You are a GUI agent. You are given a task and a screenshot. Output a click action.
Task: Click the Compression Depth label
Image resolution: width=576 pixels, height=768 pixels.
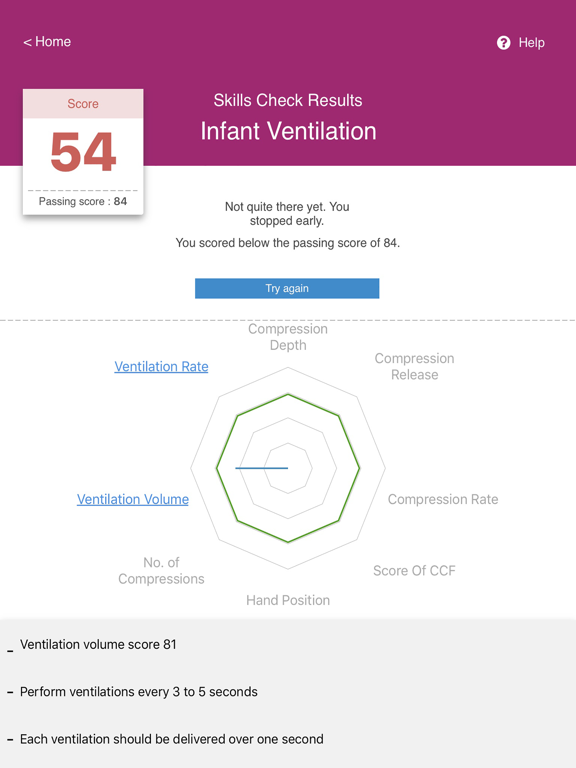tap(288, 337)
